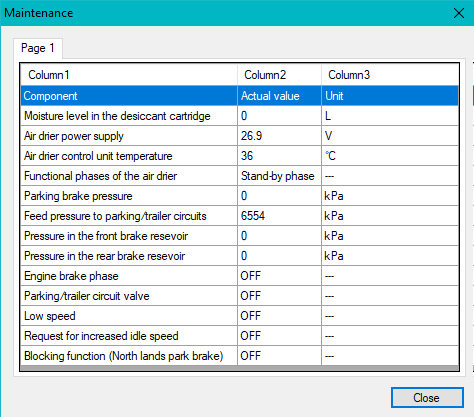Select Pressure in the rear brake resevoir
Image resolution: width=474 pixels, height=417 pixels.
pyautogui.click(x=240, y=256)
